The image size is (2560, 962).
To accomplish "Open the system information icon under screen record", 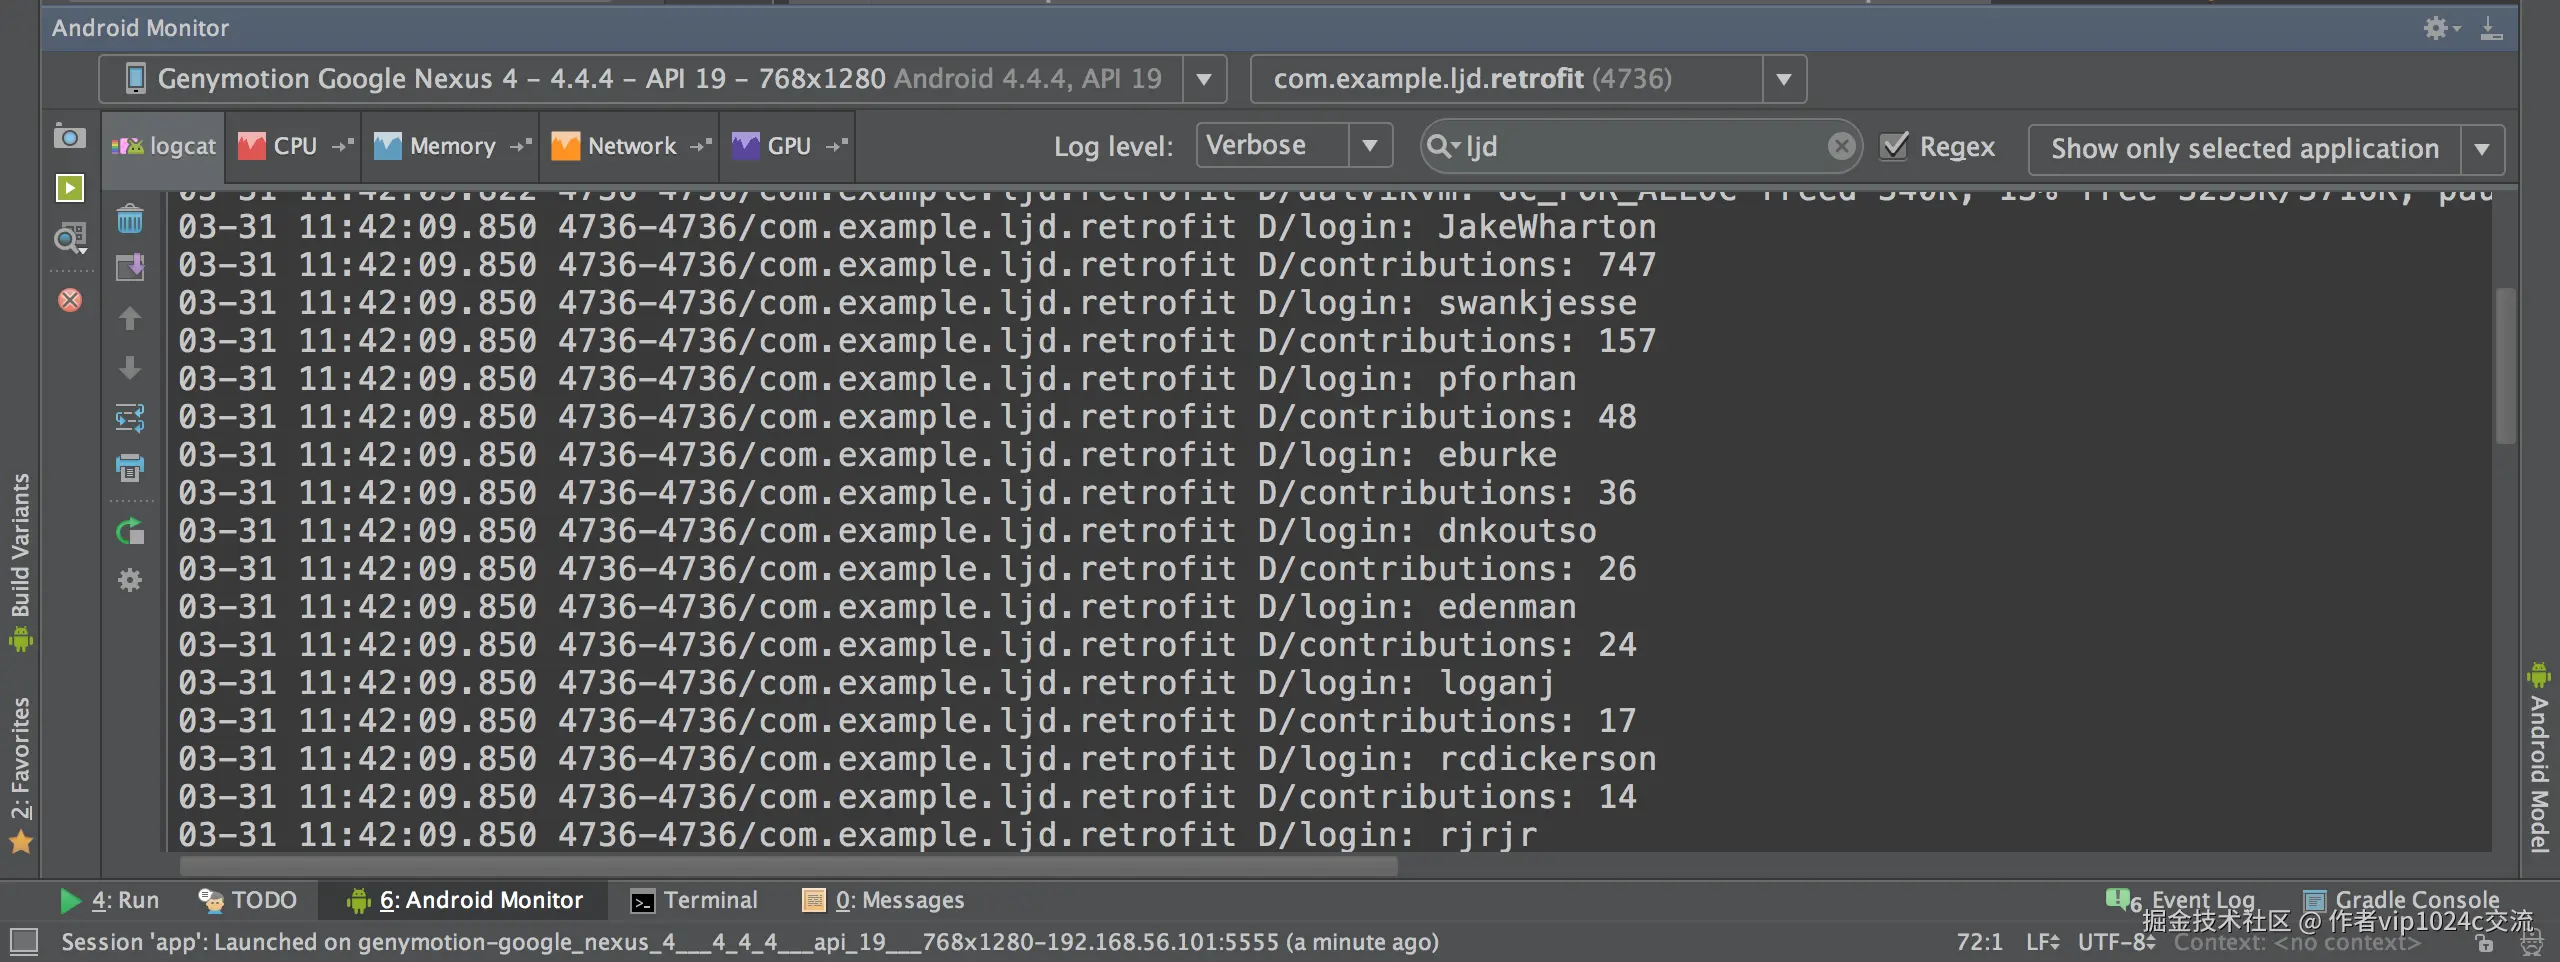I will pyautogui.click(x=69, y=238).
